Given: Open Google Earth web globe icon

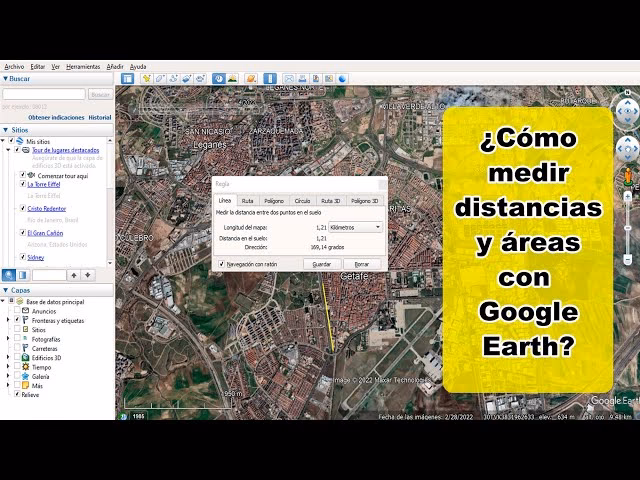Looking at the screenshot, I should [x=342, y=79].
